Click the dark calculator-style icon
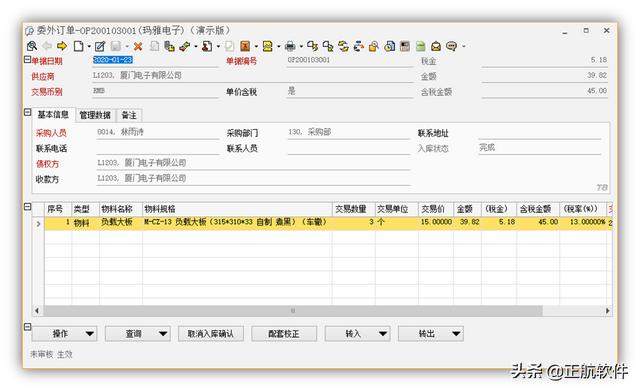Screen dimensions: 640x391 point(405,46)
